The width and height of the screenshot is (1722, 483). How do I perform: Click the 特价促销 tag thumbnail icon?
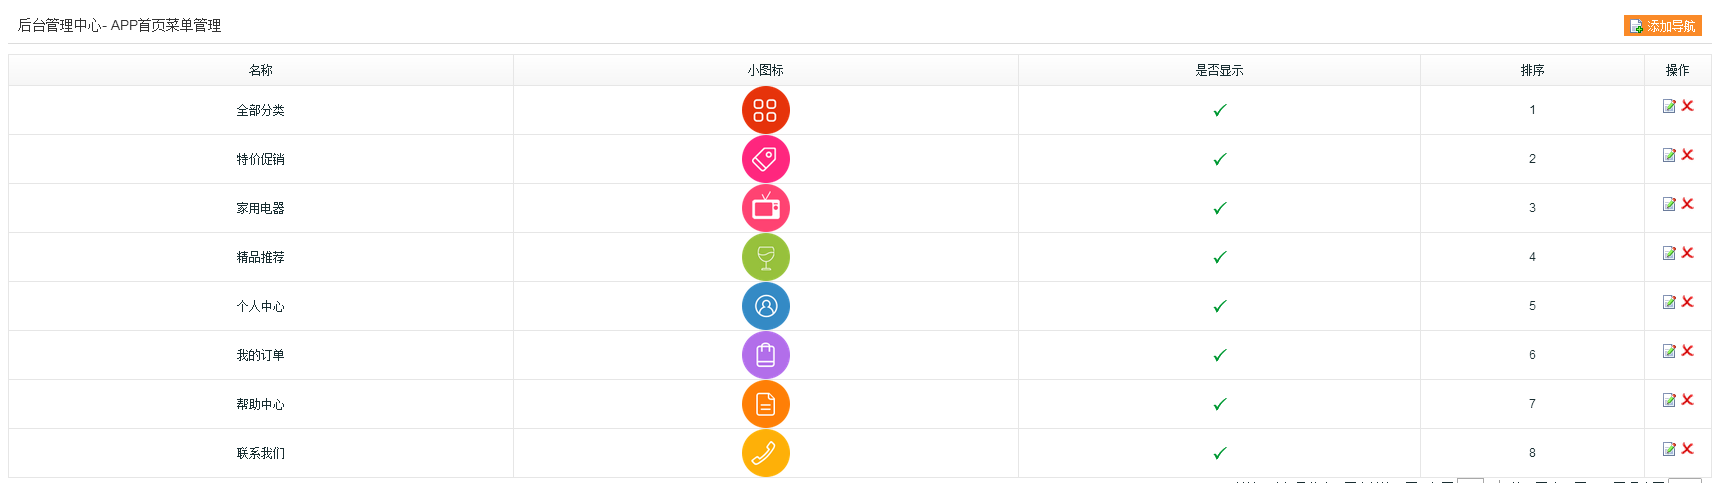click(765, 159)
